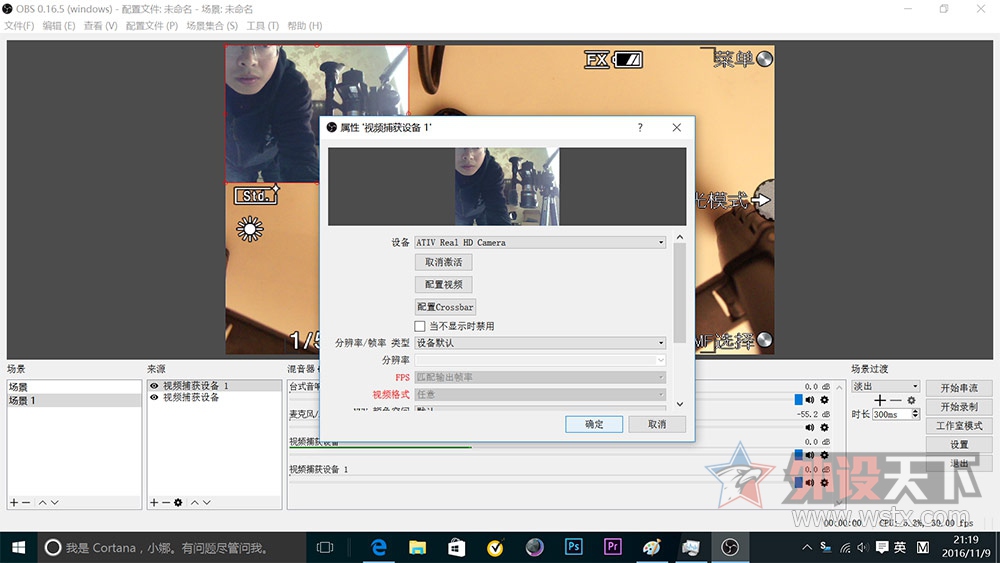Image resolution: width=1000 pixels, height=563 pixels.
Task: Open the 场景集合(S) menu
Action: point(212,26)
